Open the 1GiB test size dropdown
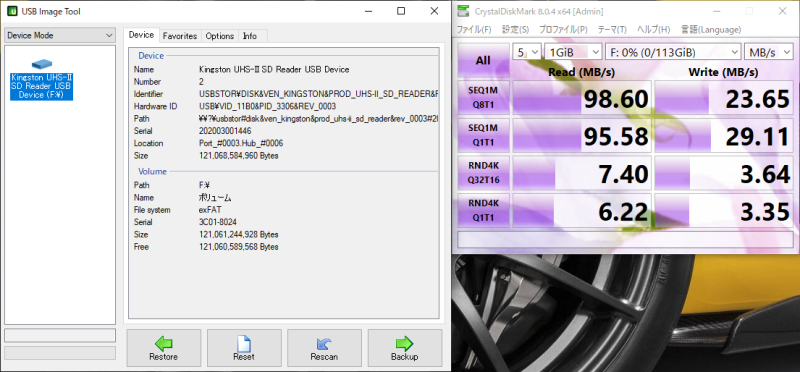Viewport: 800px width, 372px height. coord(573,52)
